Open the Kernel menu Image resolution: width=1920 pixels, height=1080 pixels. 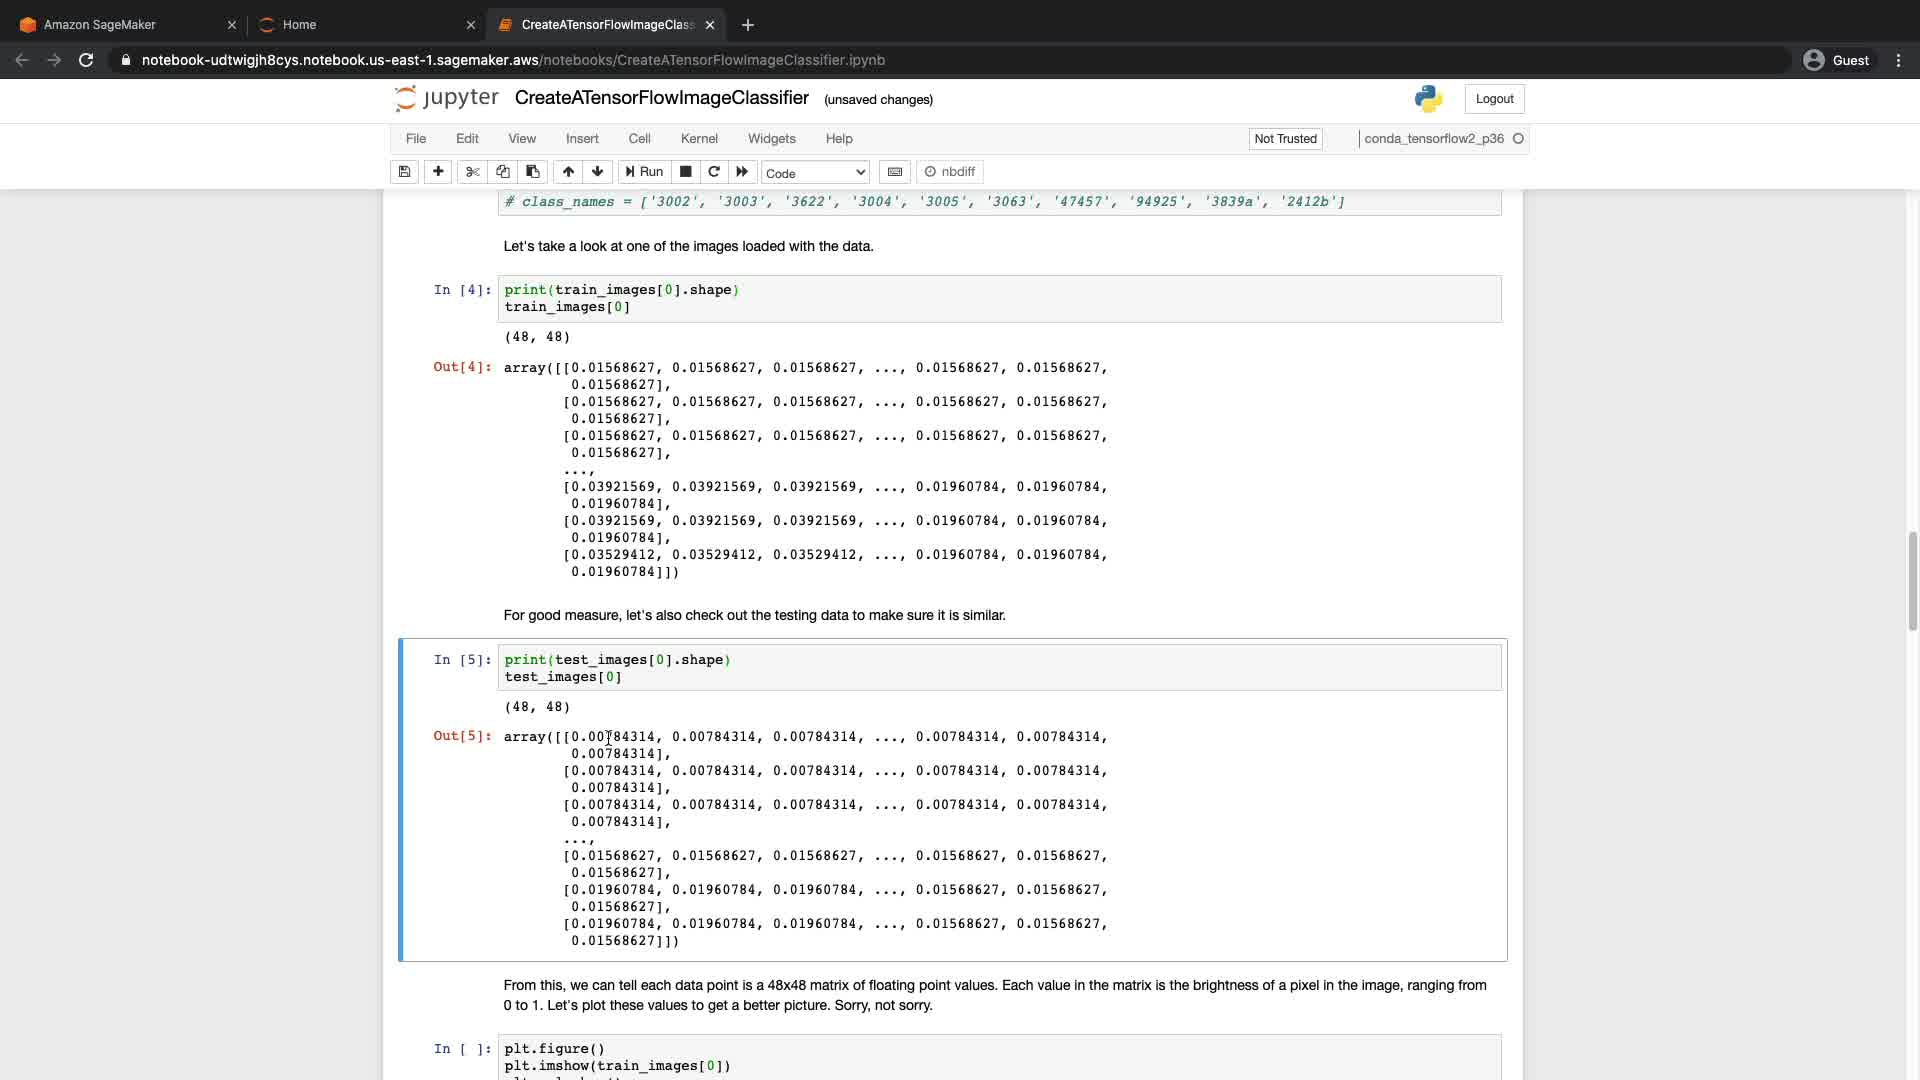tap(699, 139)
